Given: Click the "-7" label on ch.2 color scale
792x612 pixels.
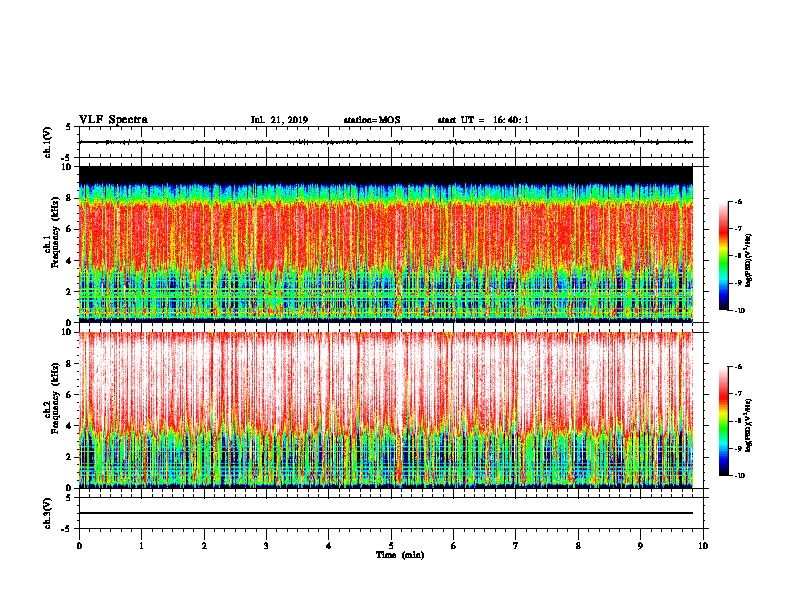Looking at the screenshot, I should click(x=739, y=394).
